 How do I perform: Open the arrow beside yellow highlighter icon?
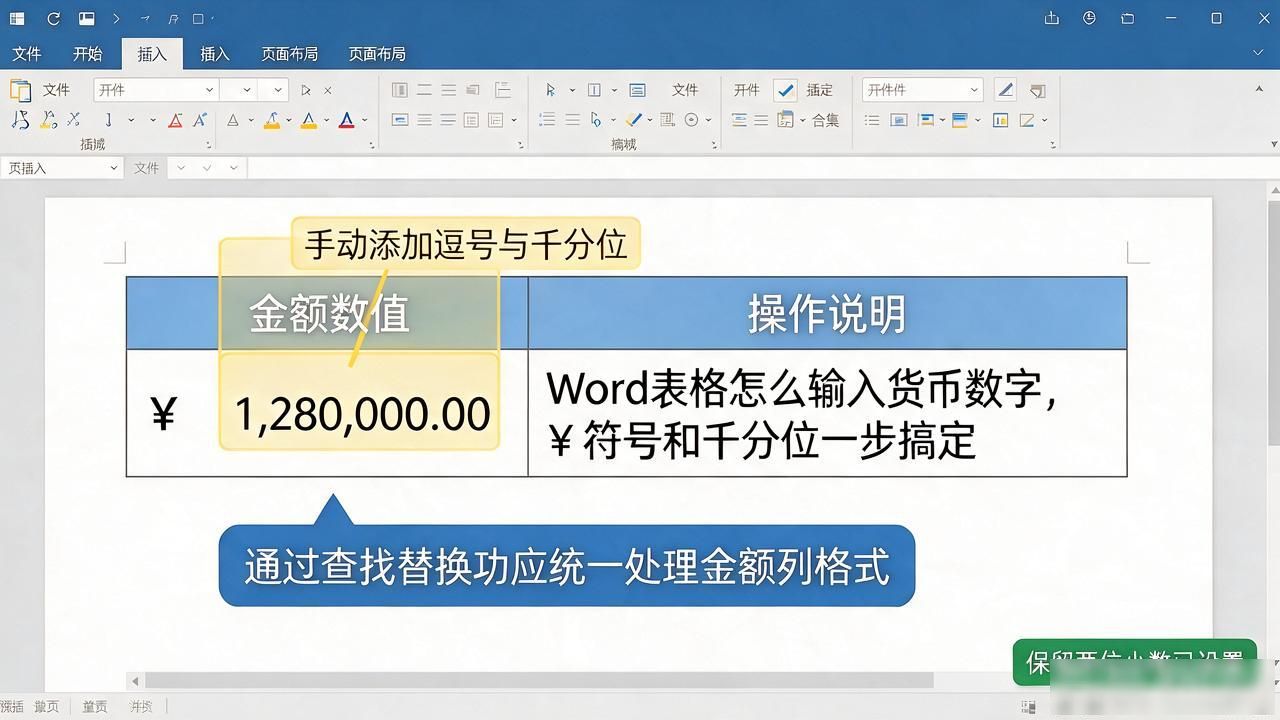coord(289,120)
